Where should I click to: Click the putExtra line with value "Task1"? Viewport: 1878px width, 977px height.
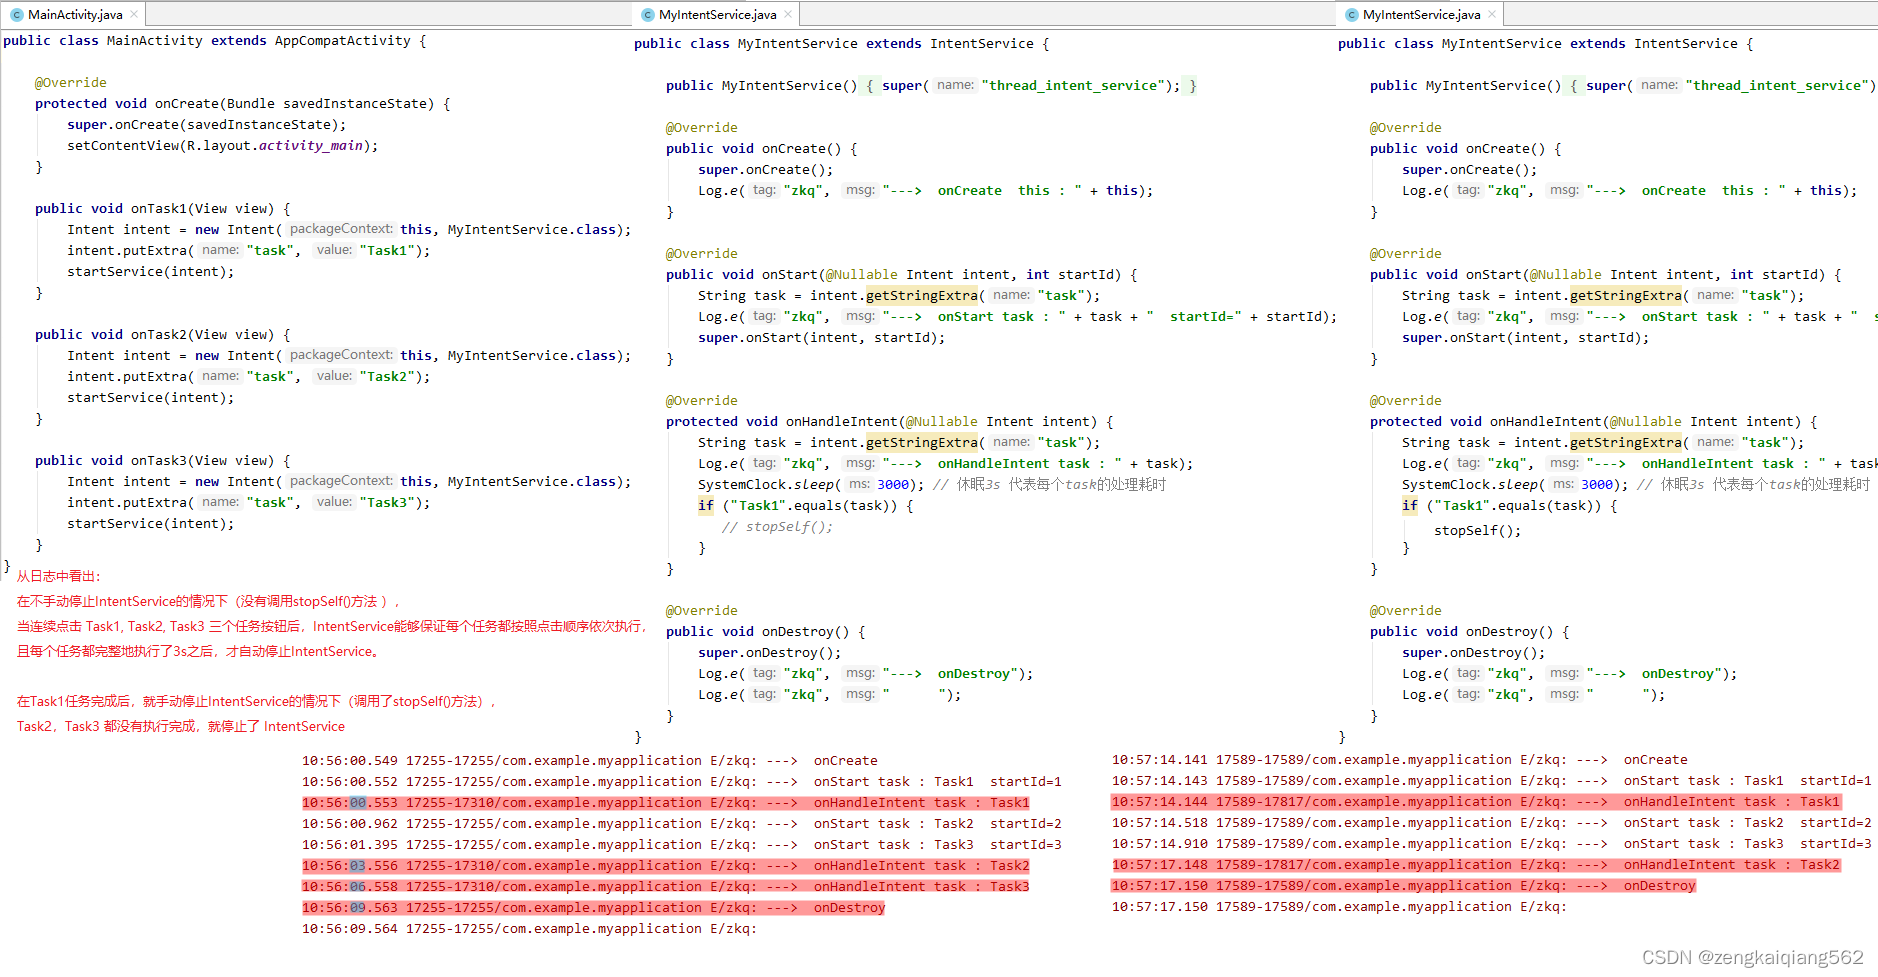249,251
